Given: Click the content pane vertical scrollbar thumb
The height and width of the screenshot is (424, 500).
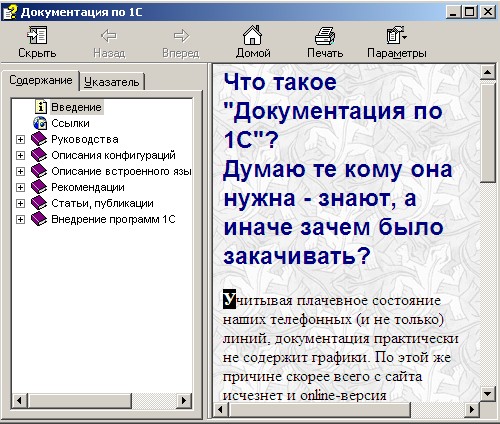Looking at the screenshot, I should pyautogui.click(x=488, y=133).
